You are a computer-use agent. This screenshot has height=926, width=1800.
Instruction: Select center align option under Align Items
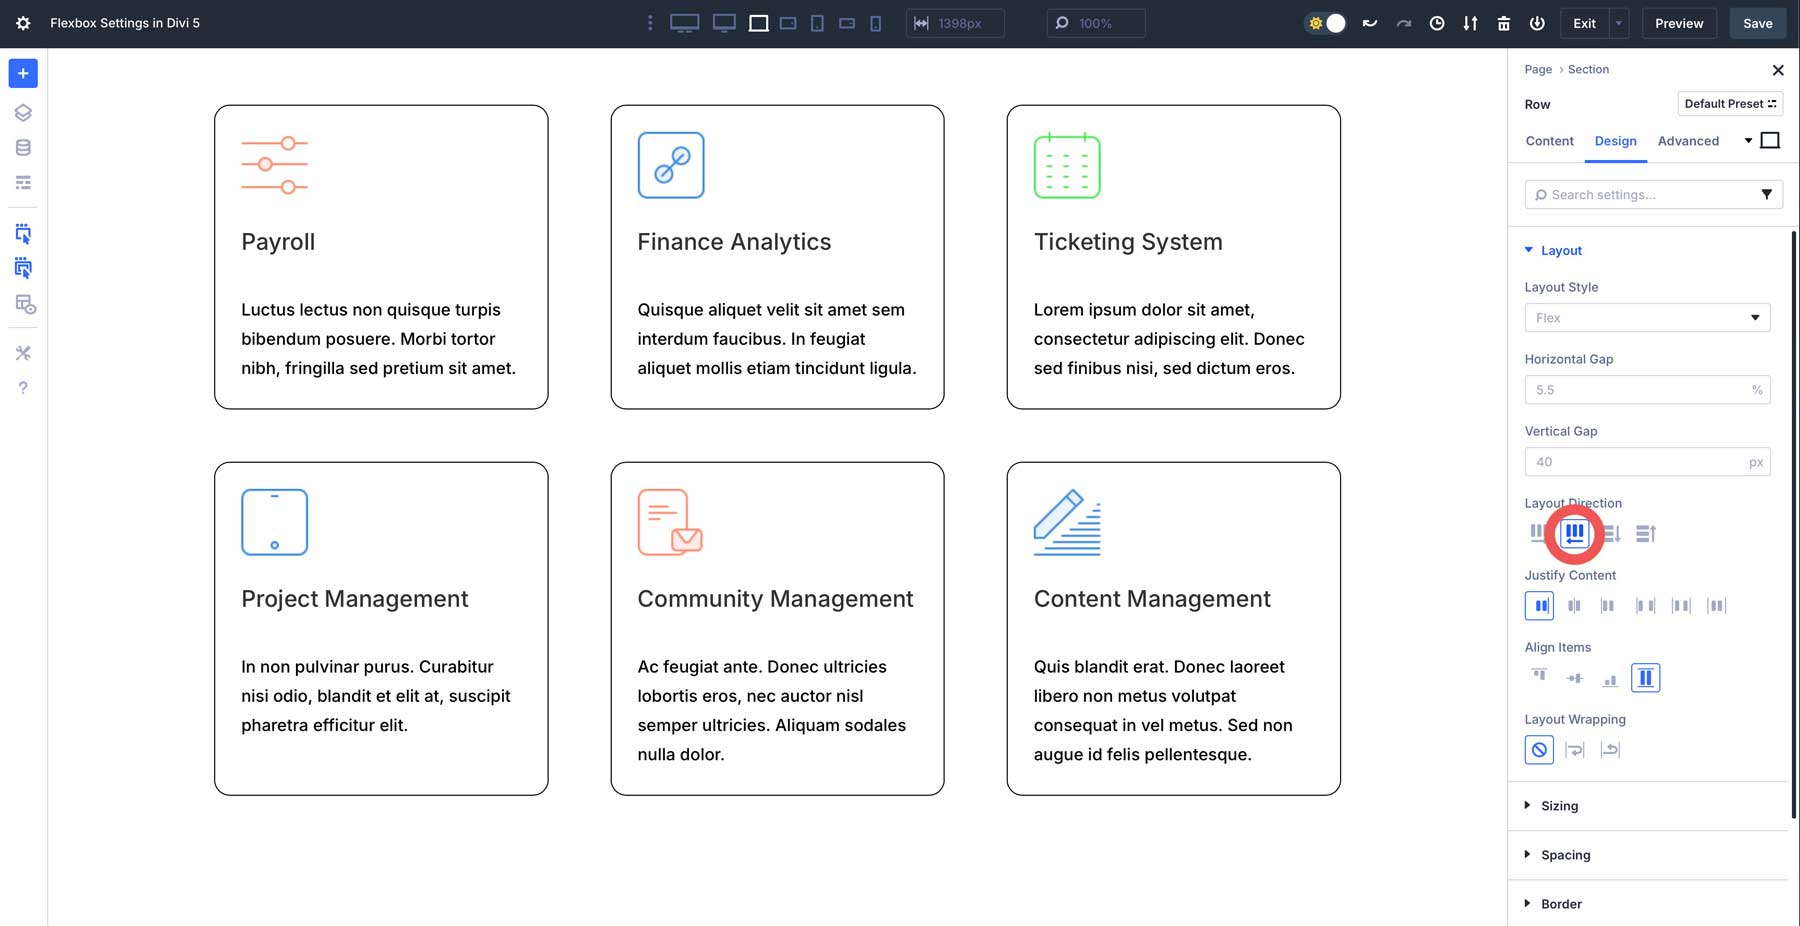click(1575, 678)
